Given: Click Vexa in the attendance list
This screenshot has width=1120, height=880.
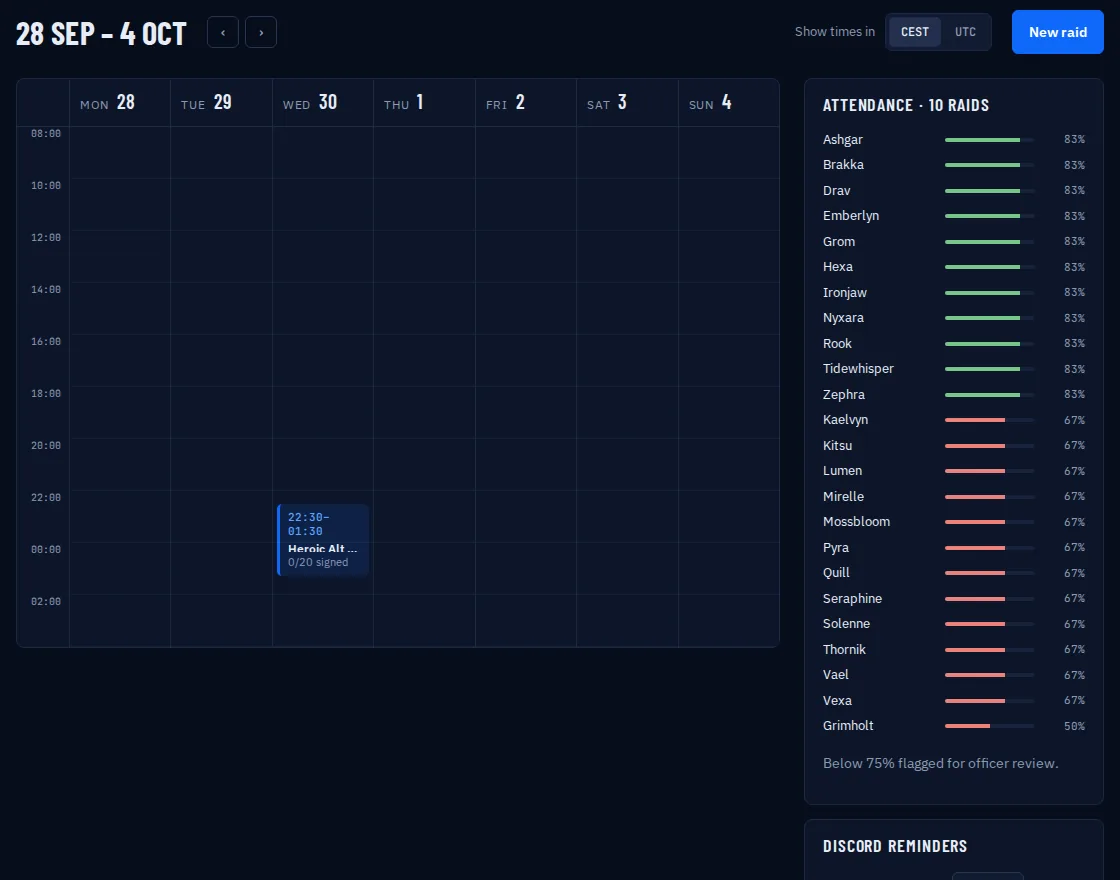Looking at the screenshot, I should (x=837, y=701).
